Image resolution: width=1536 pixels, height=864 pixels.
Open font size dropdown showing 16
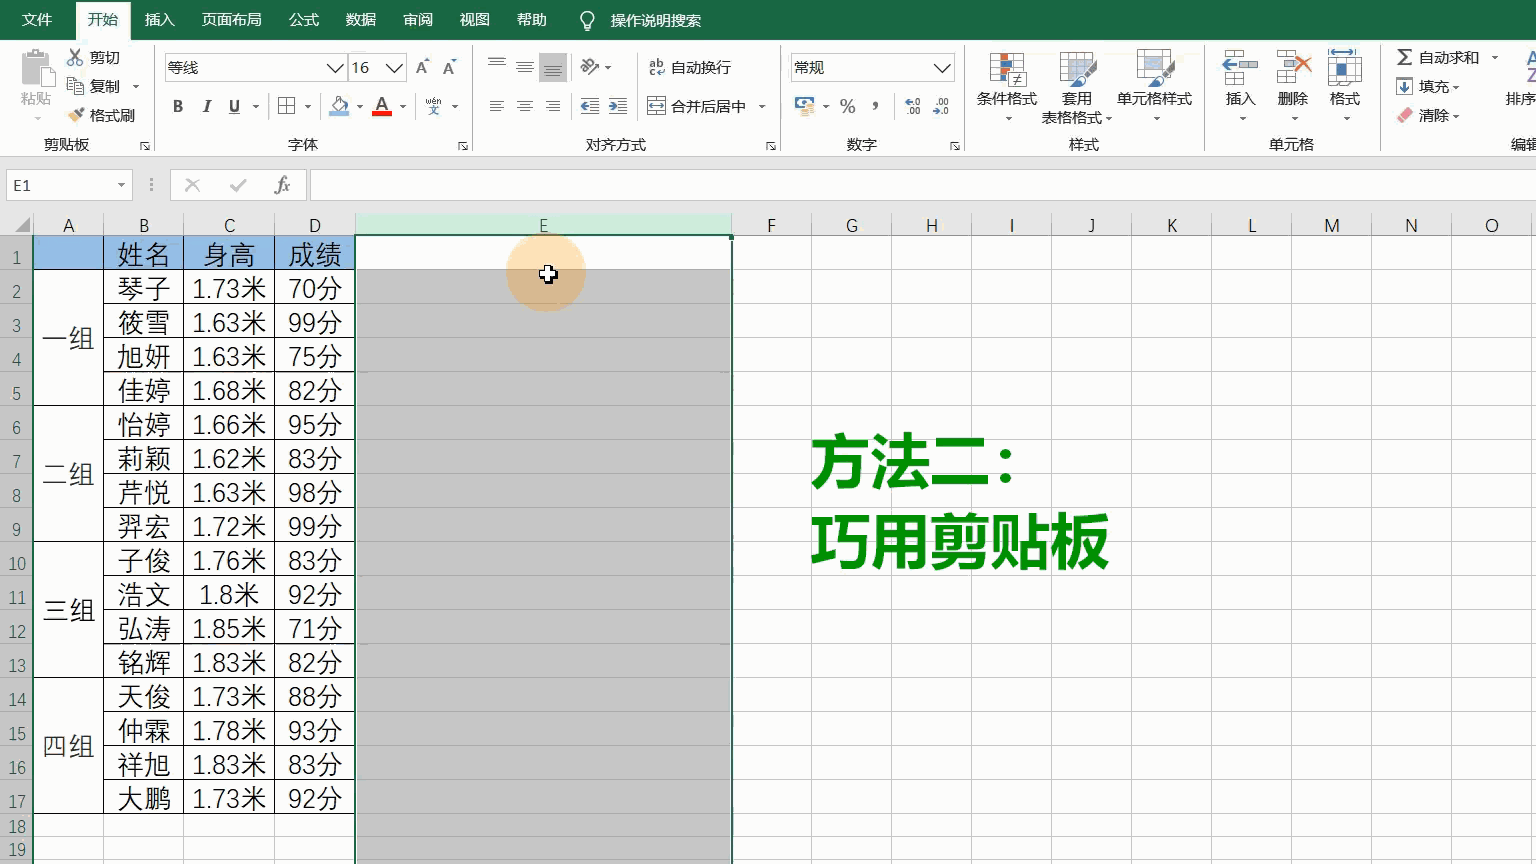pos(394,67)
